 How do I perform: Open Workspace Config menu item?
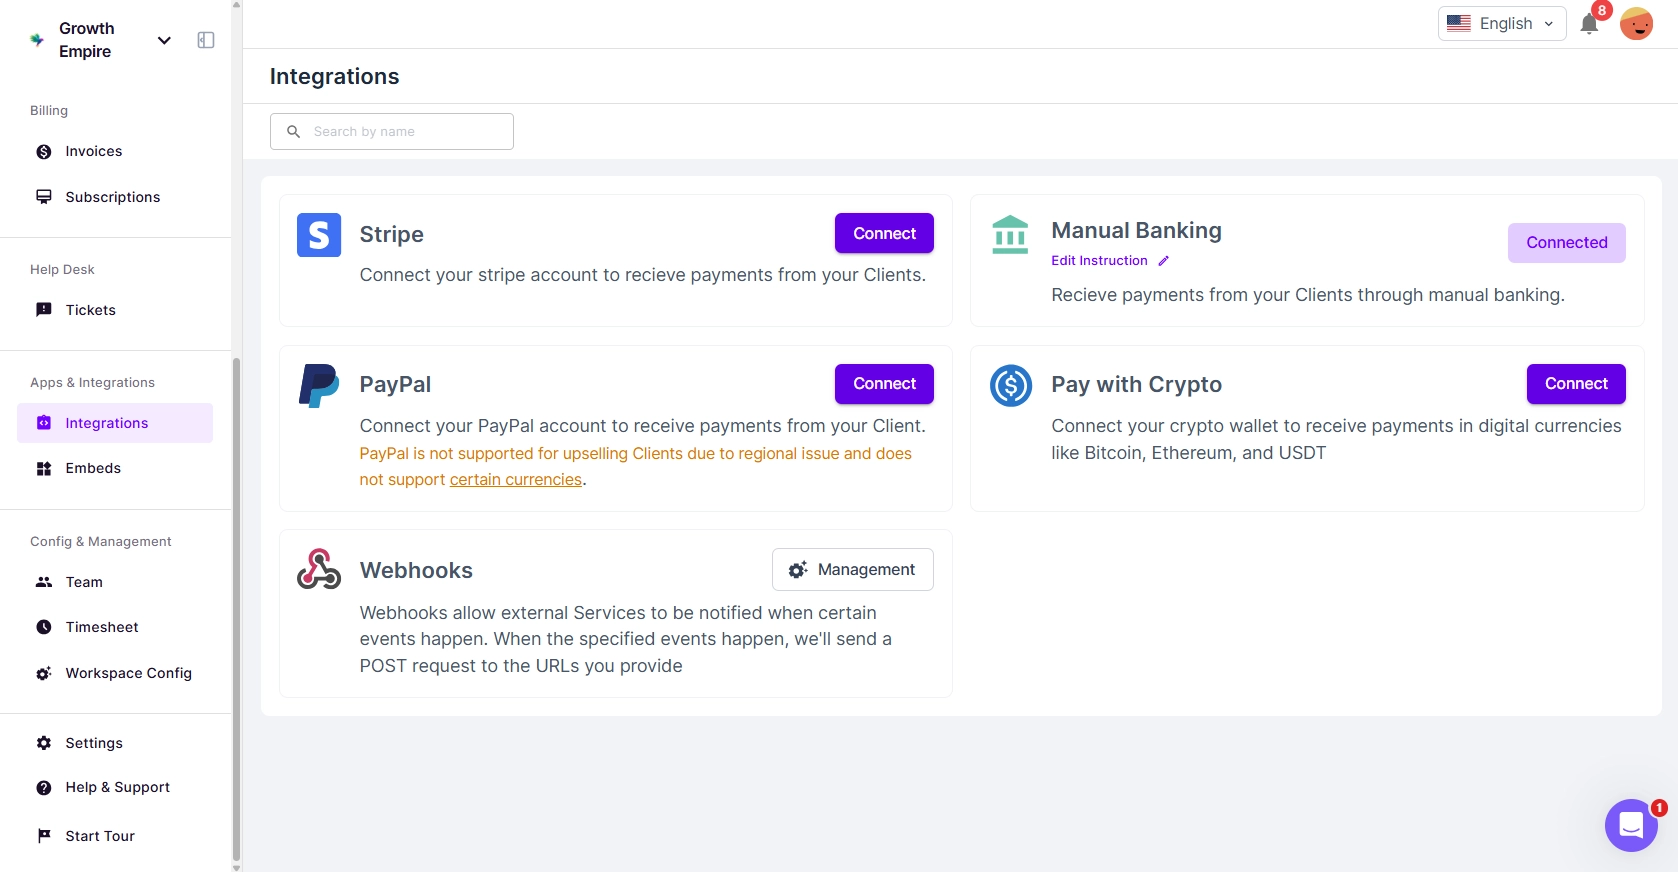pos(128,673)
